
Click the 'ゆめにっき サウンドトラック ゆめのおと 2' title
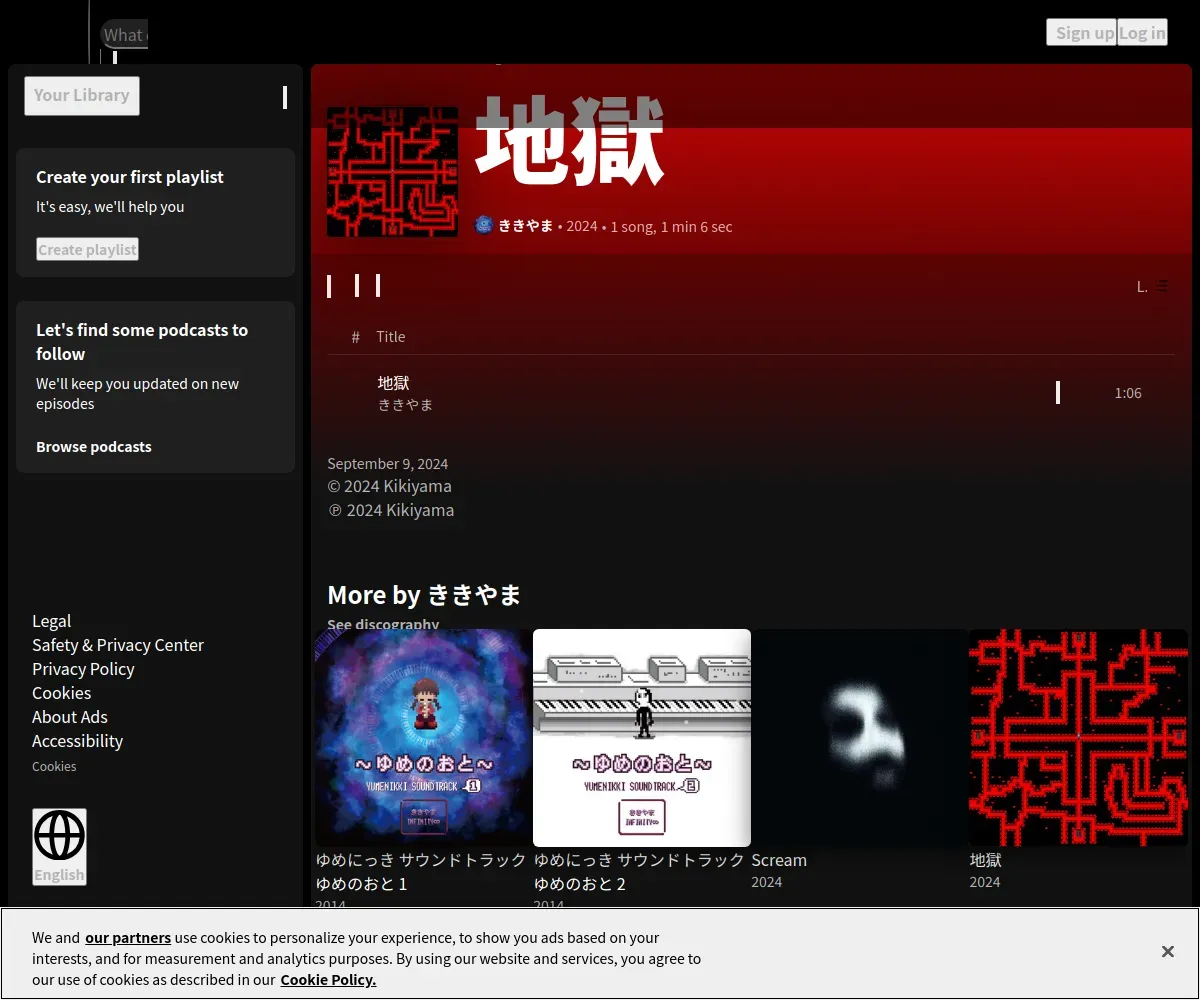(x=639, y=872)
